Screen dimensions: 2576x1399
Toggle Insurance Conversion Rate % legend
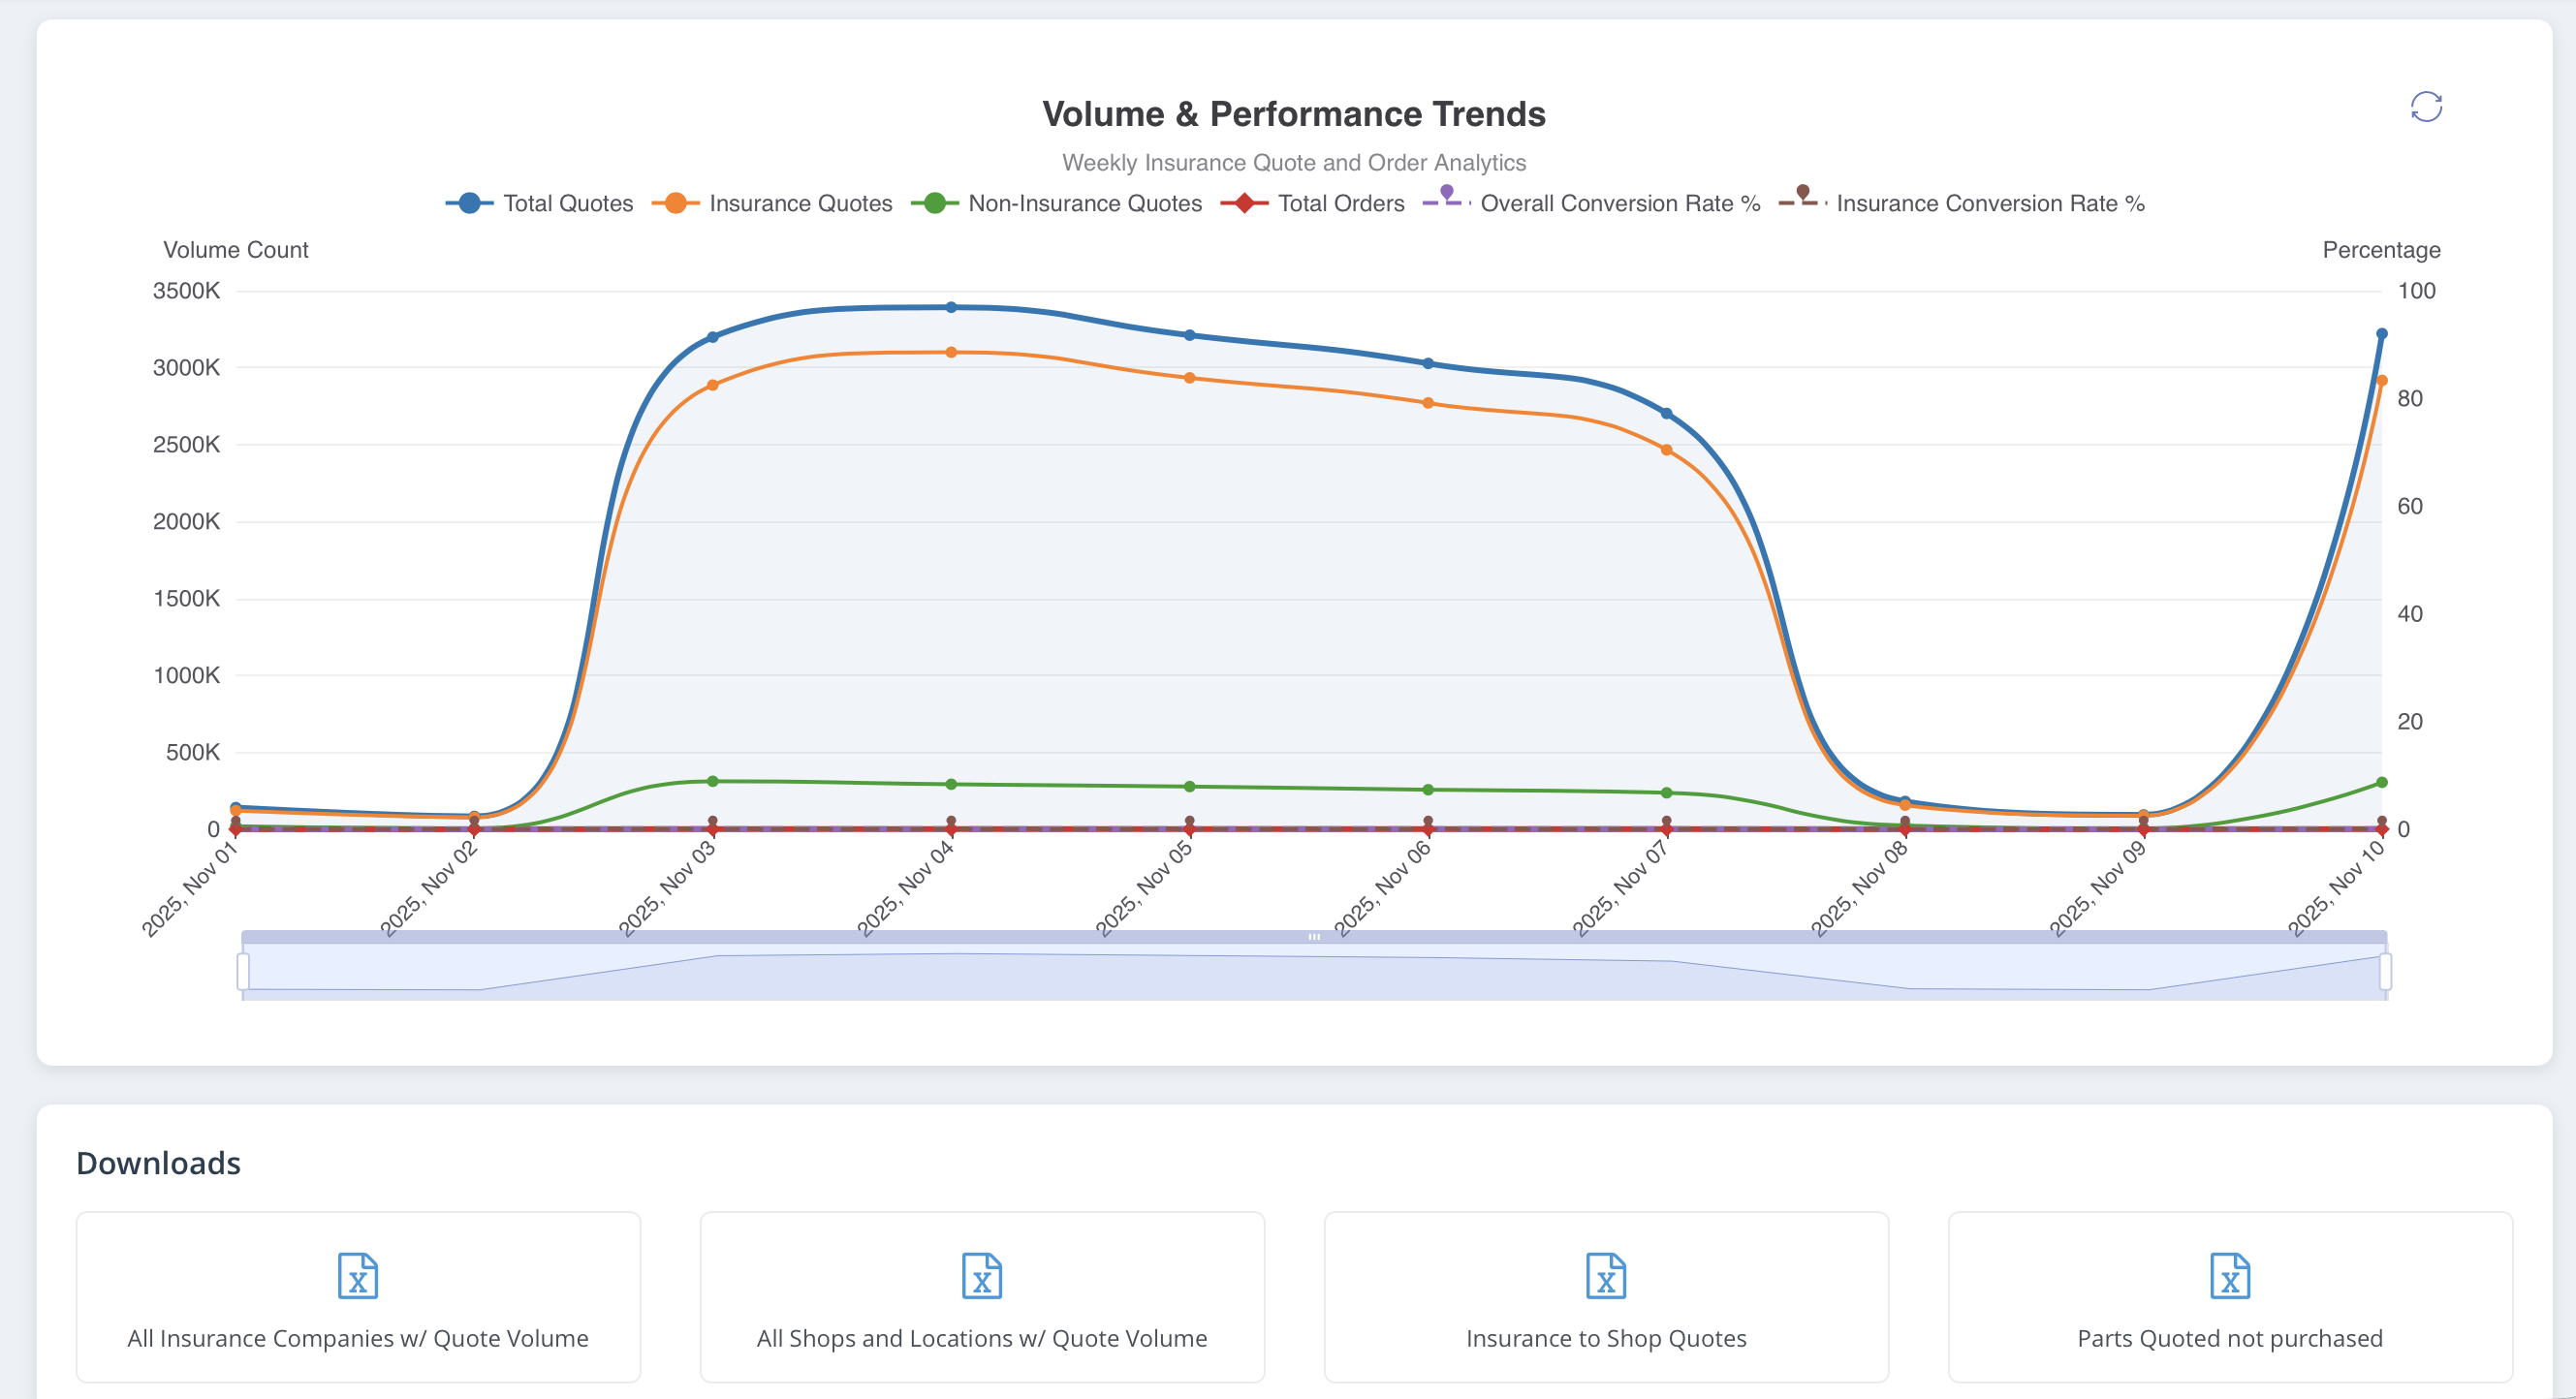(x=1962, y=203)
